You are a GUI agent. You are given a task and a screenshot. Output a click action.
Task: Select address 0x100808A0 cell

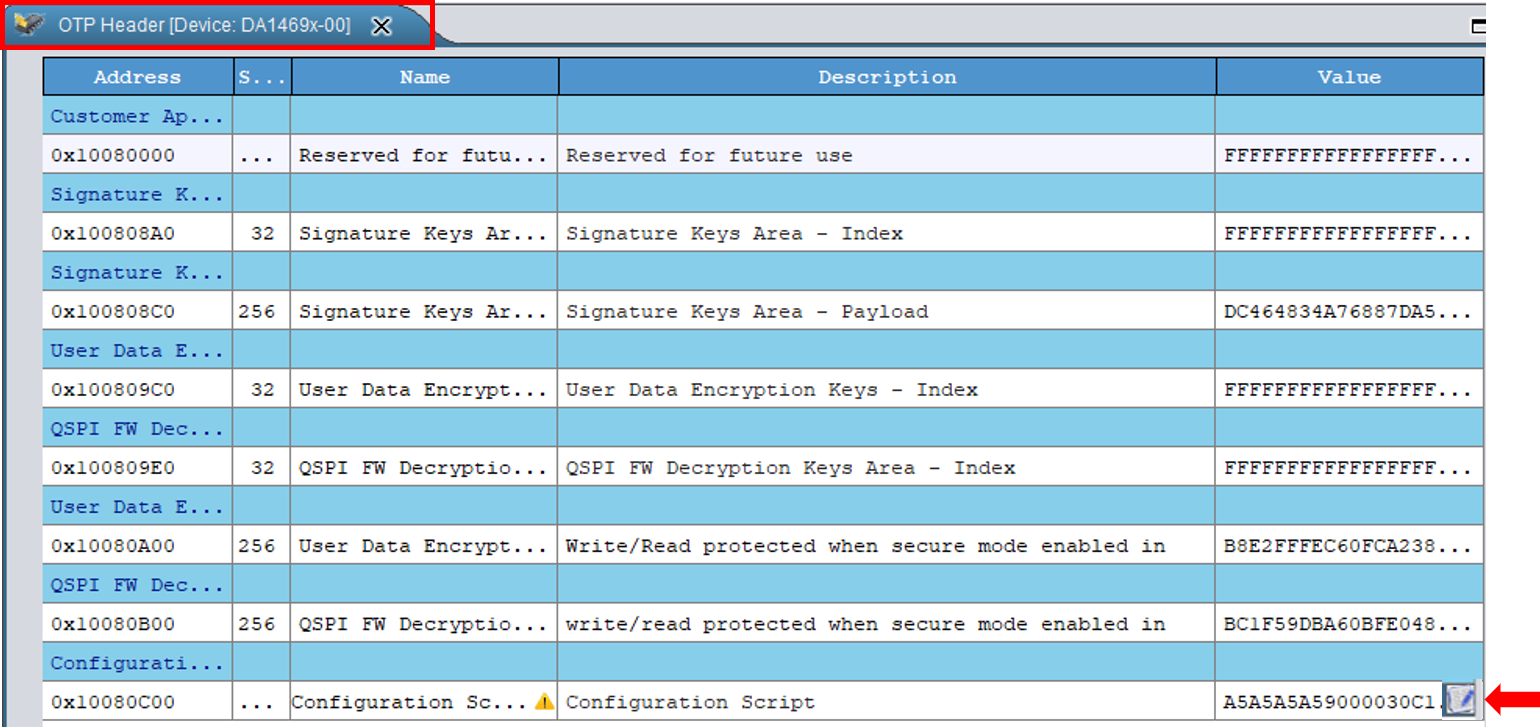[138, 233]
